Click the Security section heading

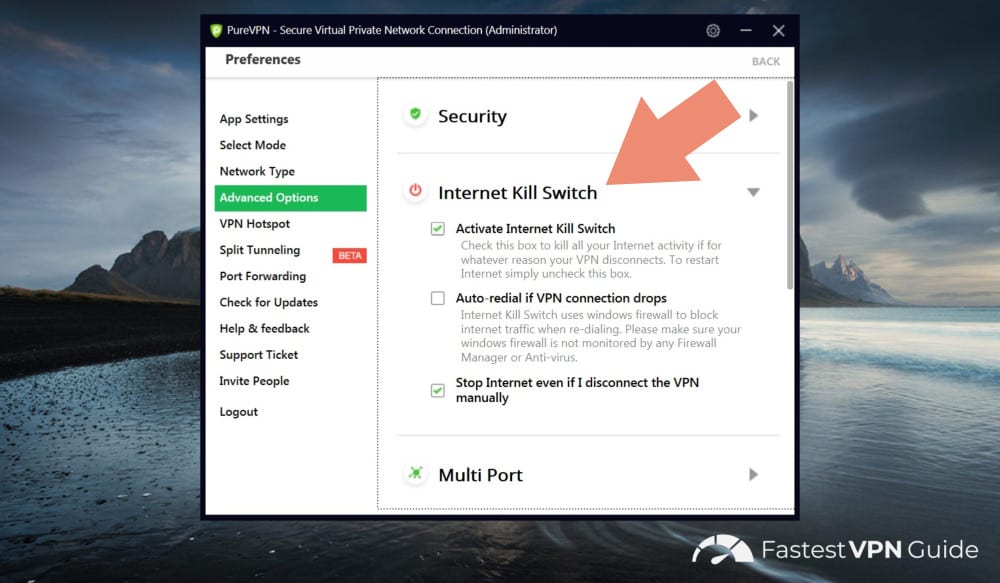coord(472,116)
